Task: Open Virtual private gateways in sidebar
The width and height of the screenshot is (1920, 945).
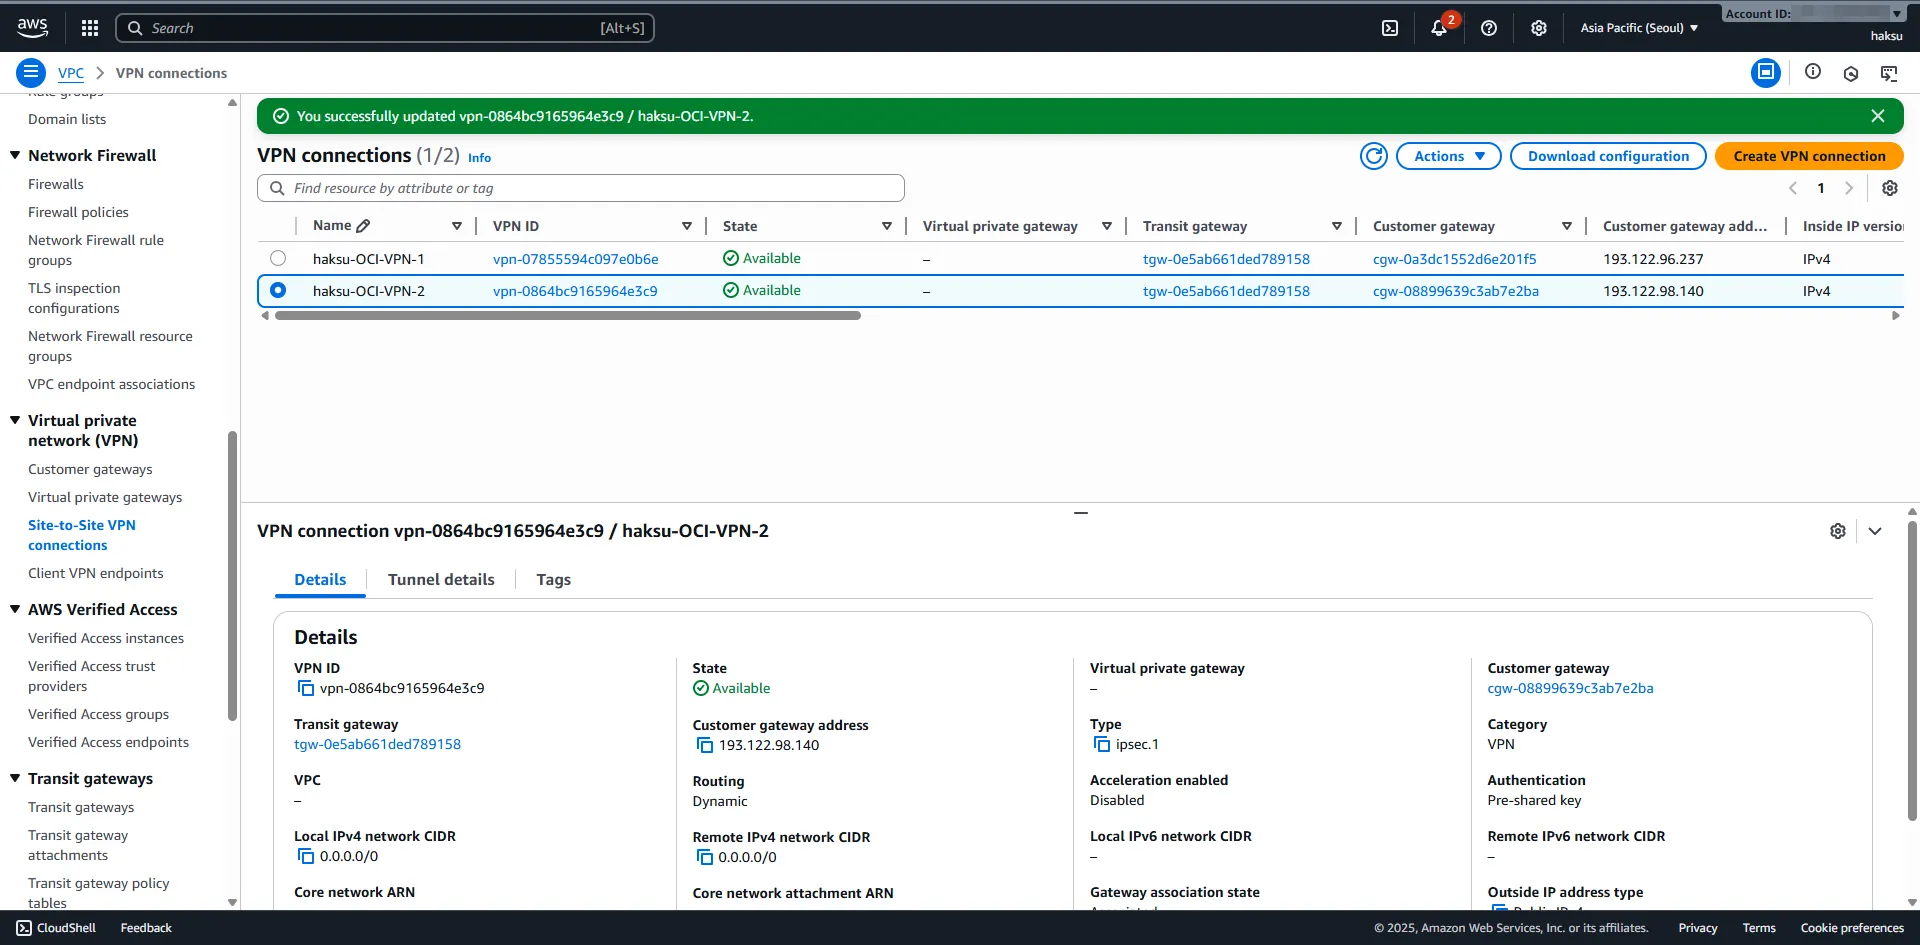Action: pos(105,497)
